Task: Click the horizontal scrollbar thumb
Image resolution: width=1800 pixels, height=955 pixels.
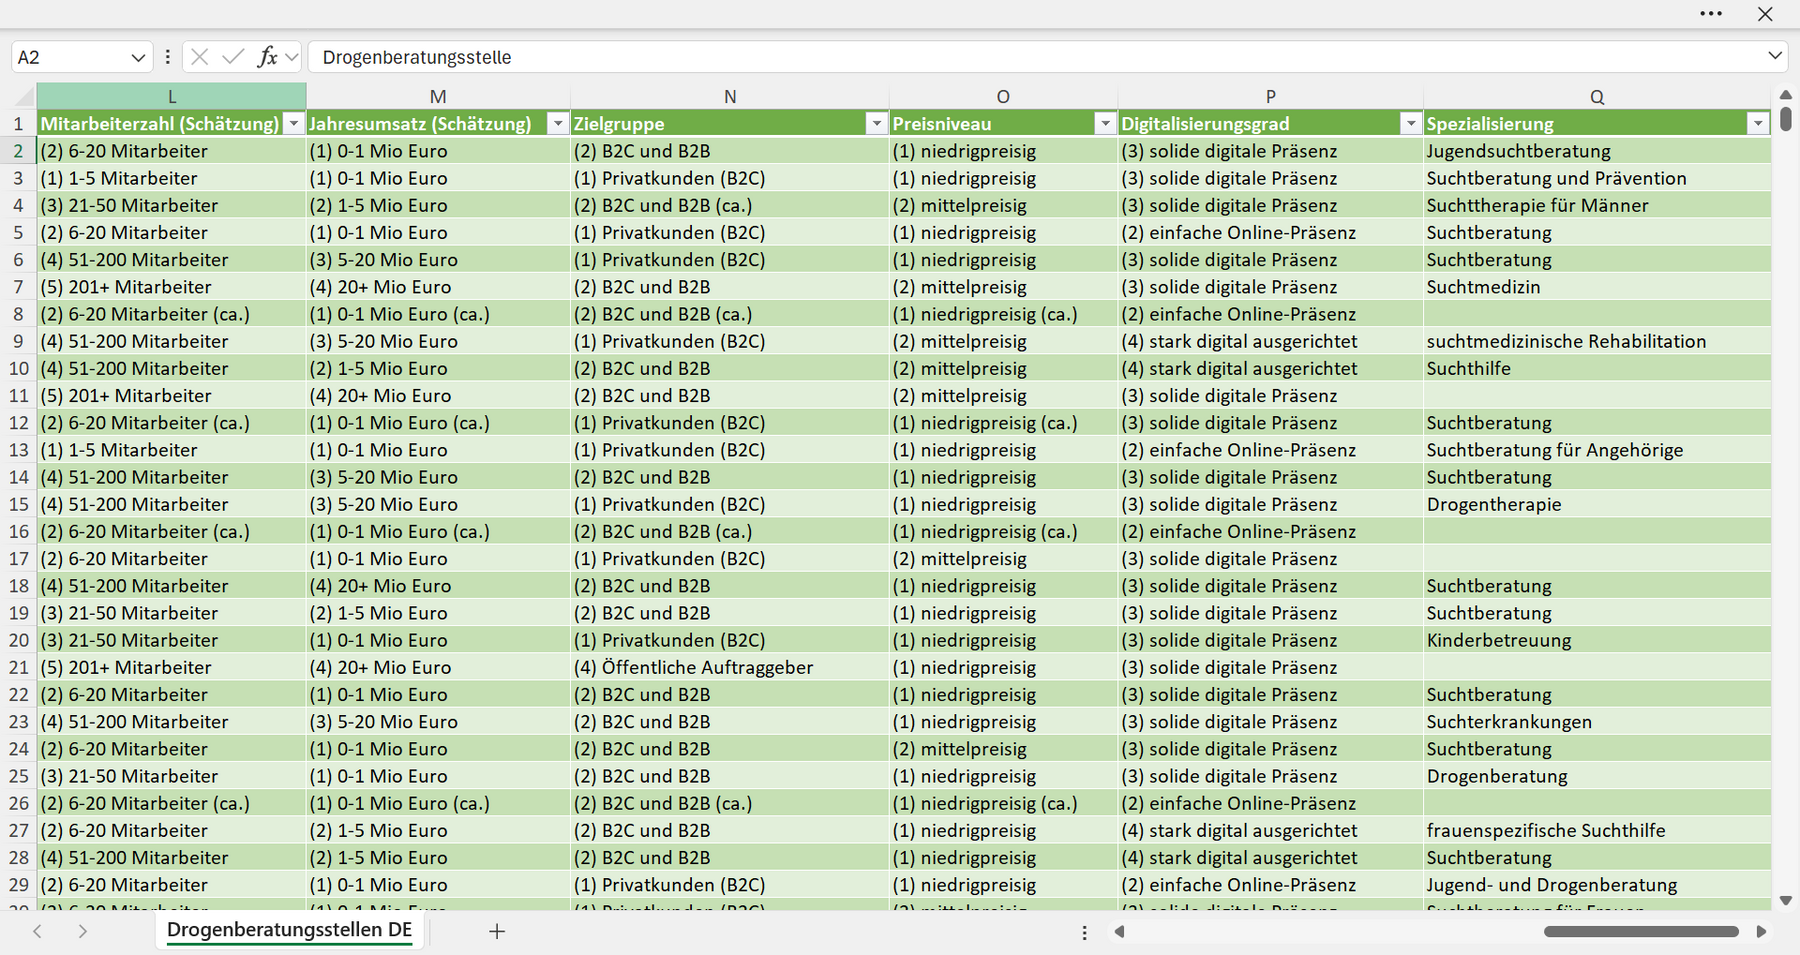Action: point(1641,932)
